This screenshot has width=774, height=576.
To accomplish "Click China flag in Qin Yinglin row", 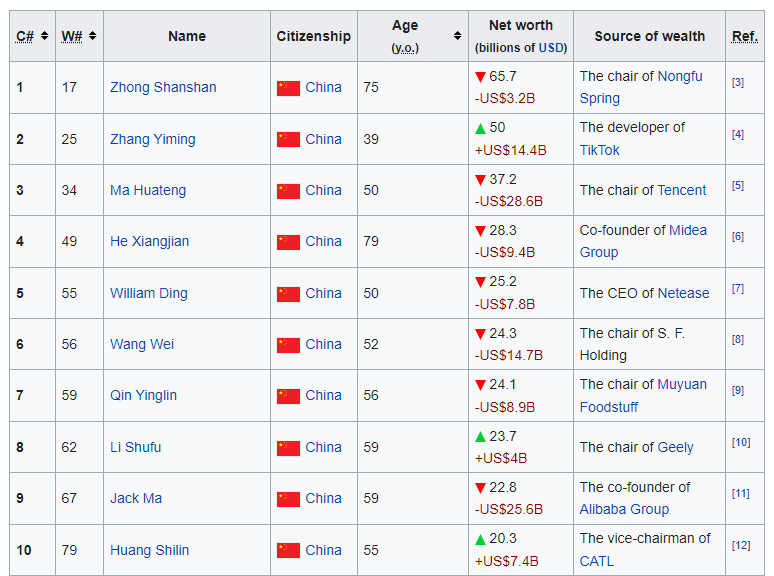I will [x=288, y=396].
